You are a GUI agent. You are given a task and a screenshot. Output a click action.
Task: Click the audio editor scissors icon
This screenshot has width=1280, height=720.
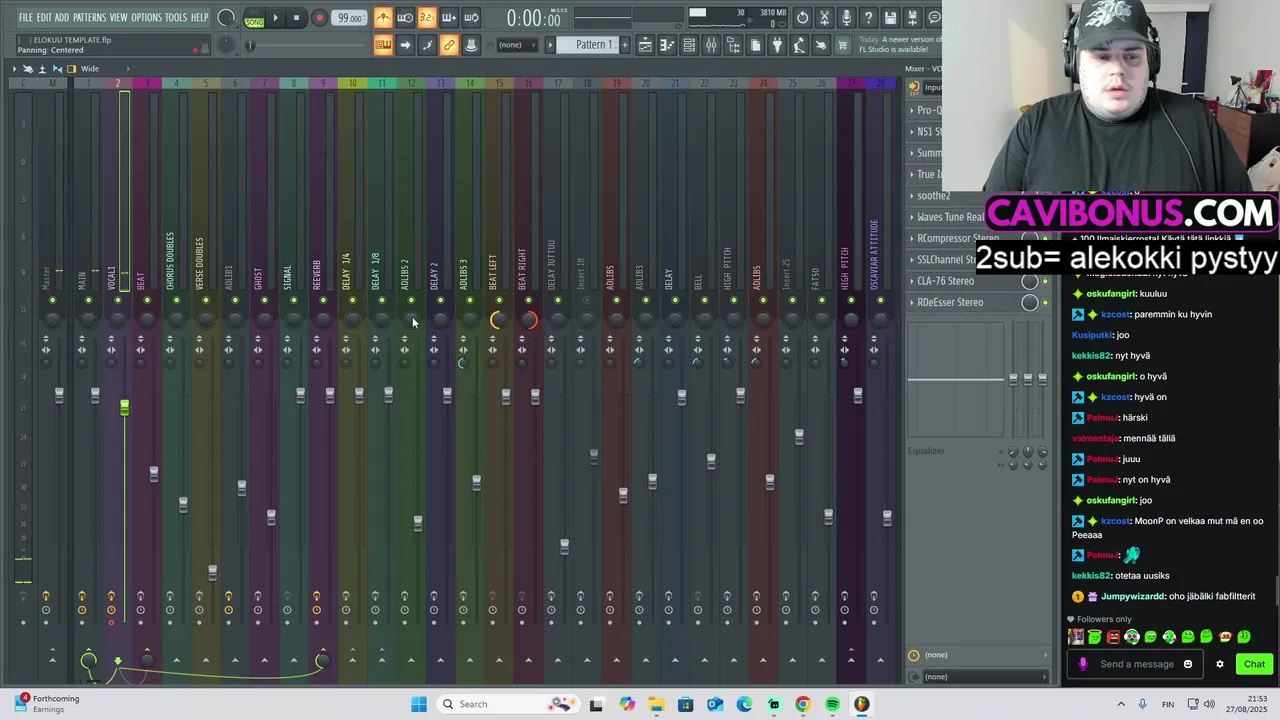click(x=824, y=18)
